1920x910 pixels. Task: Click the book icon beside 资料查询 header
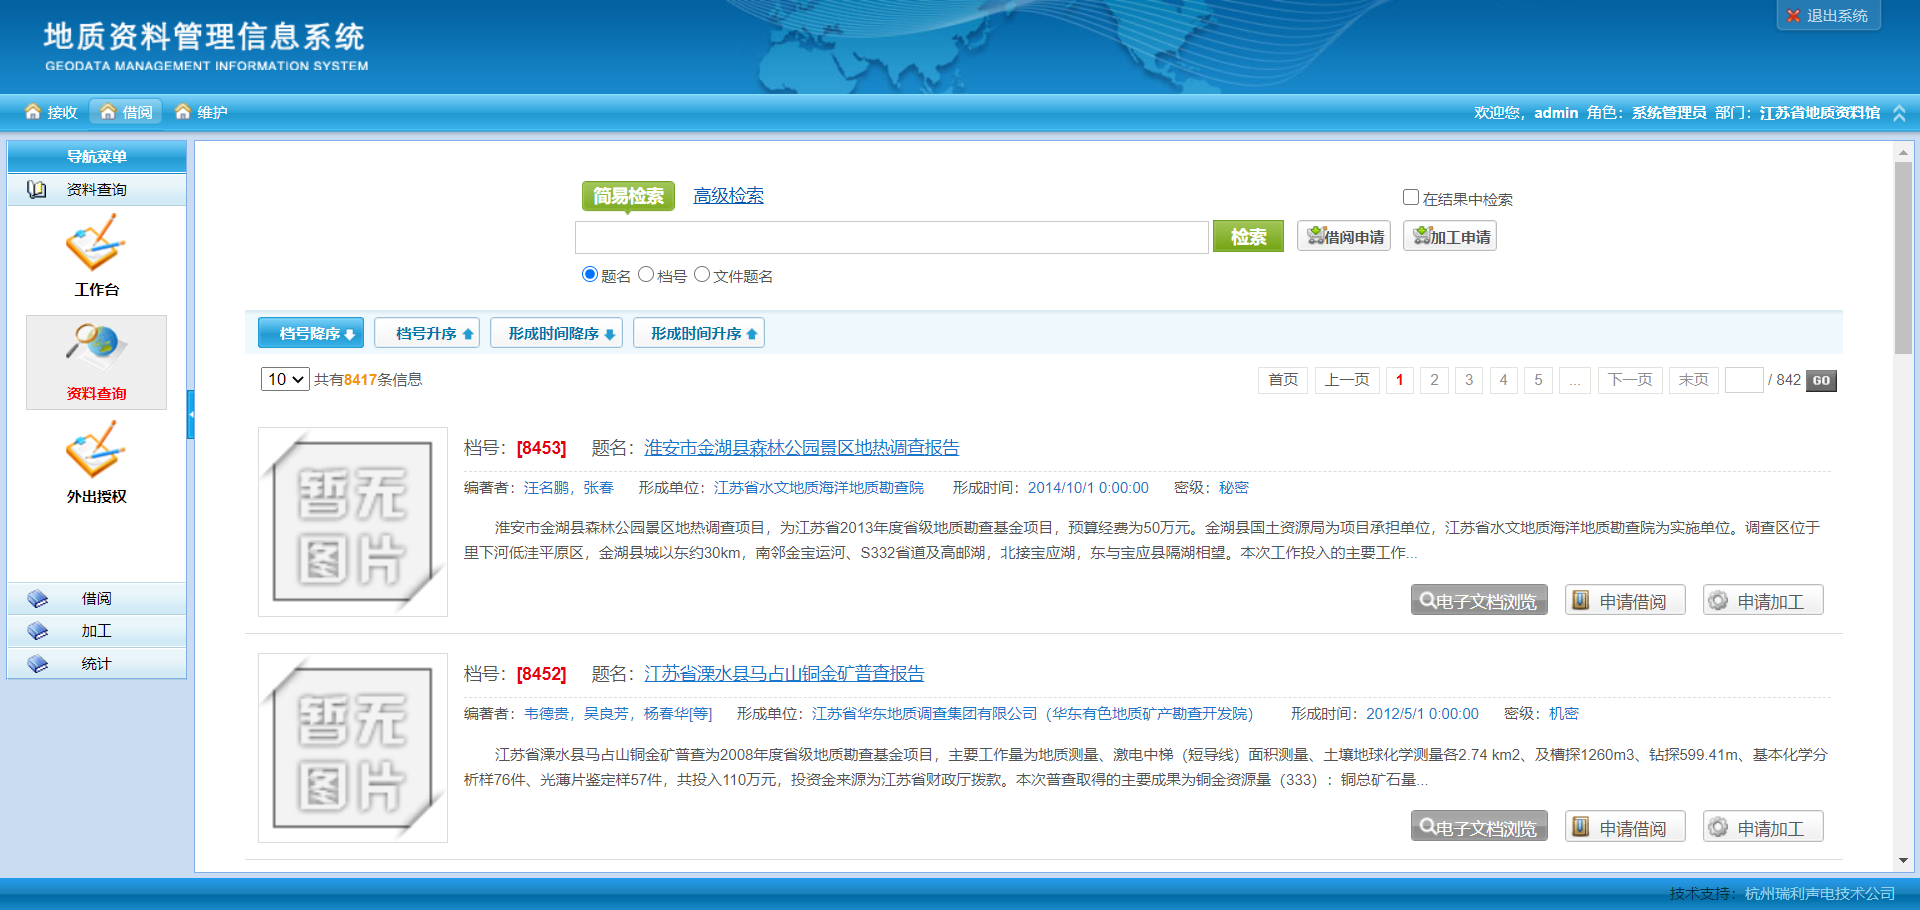click(37, 189)
